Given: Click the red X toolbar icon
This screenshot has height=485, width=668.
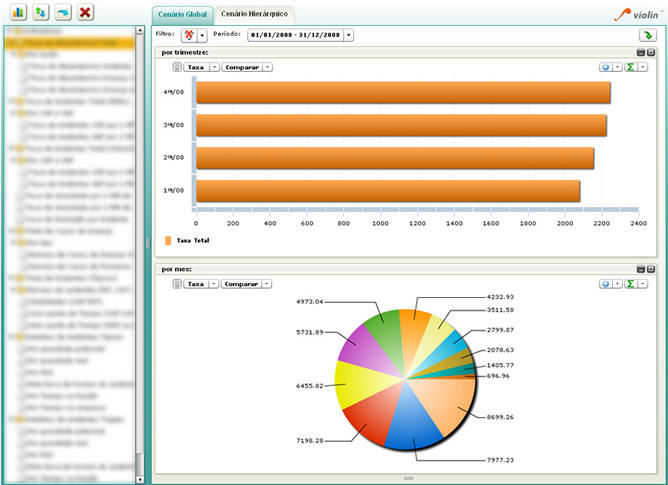Looking at the screenshot, I should pyautogui.click(x=85, y=12).
